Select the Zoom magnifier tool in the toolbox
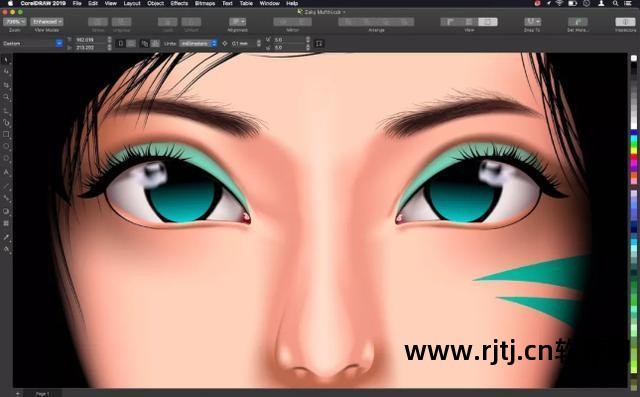The height and width of the screenshot is (397, 640). click(x=6, y=97)
